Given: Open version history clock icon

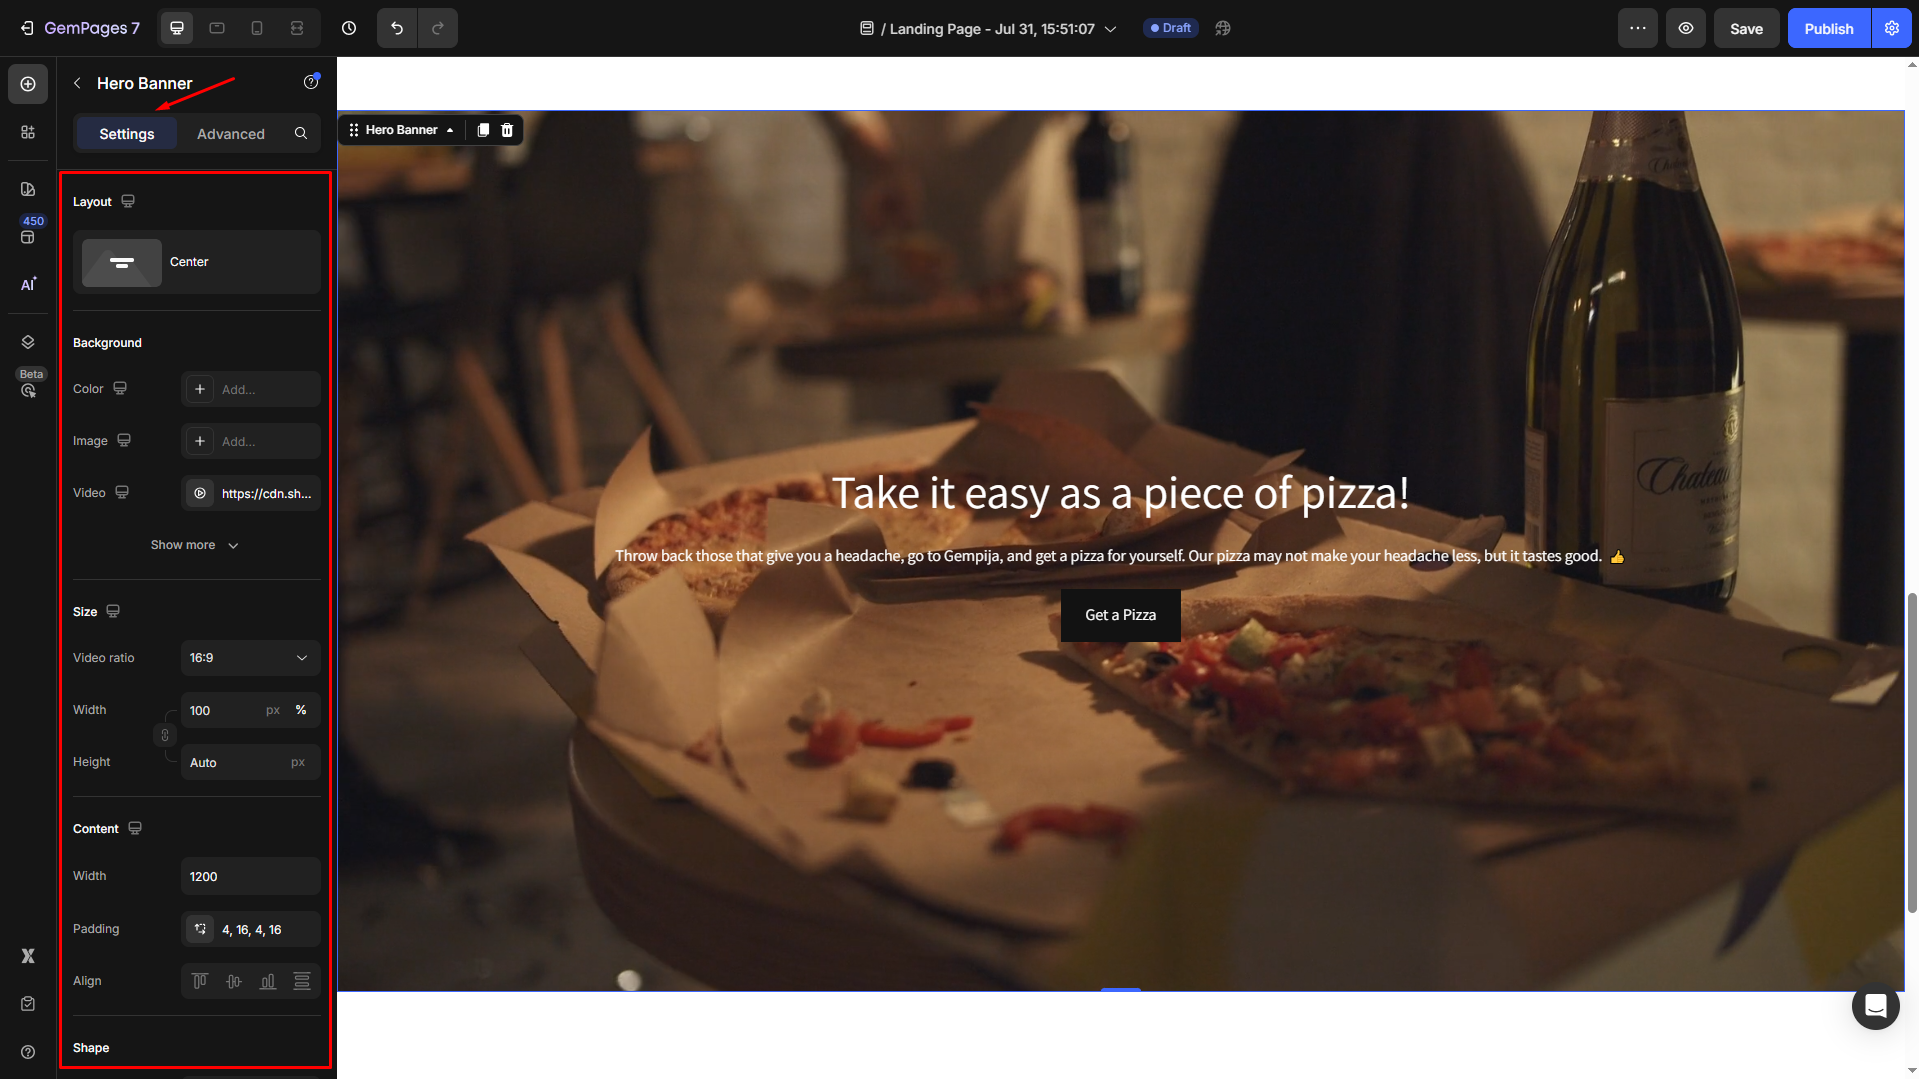Looking at the screenshot, I should (x=349, y=28).
